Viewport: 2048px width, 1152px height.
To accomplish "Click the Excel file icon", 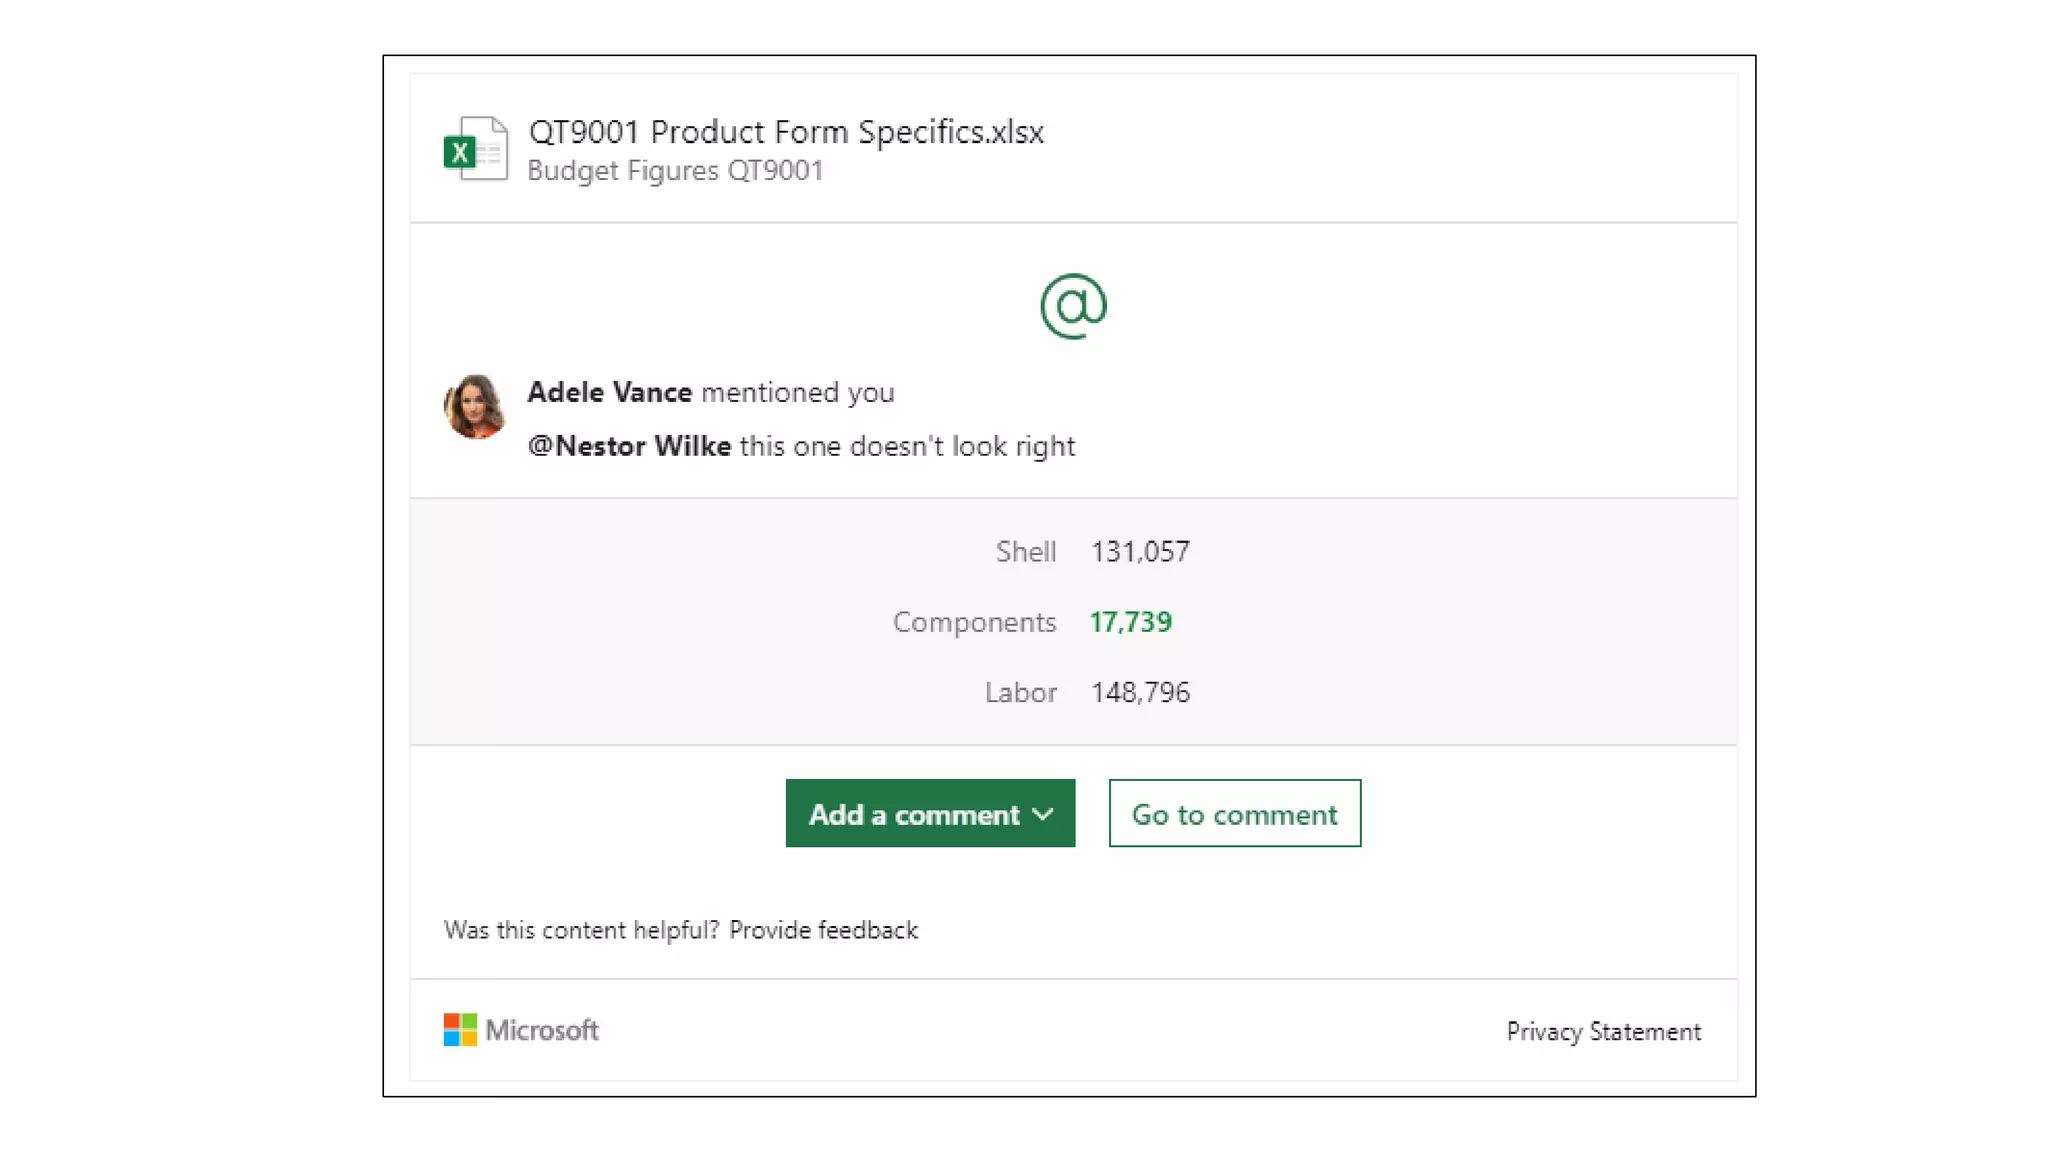I will click(x=475, y=149).
